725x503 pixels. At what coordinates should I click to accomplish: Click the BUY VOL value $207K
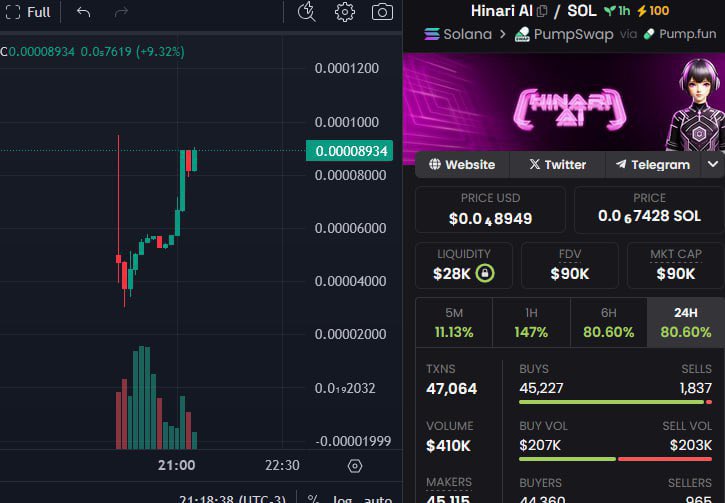(540, 445)
